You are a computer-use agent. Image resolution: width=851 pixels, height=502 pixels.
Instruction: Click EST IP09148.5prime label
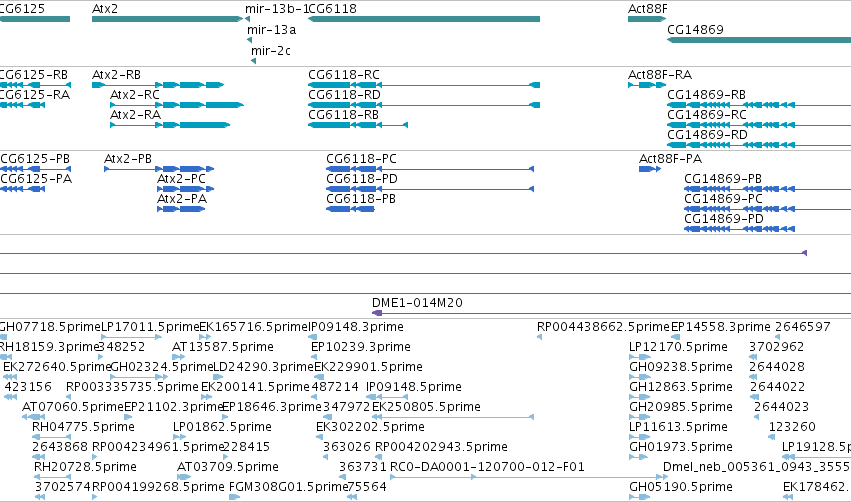(x=414, y=387)
